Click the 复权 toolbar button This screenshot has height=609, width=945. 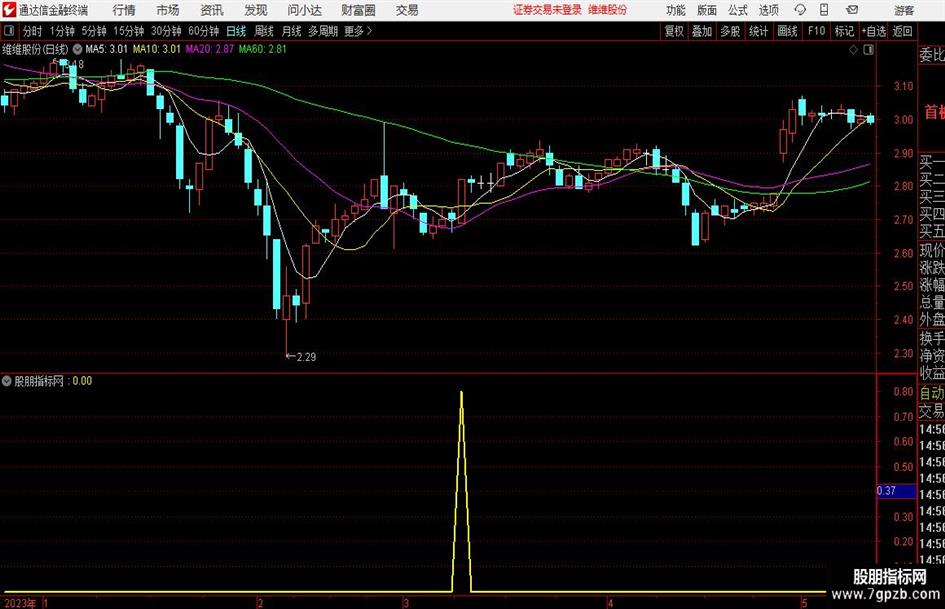(674, 31)
